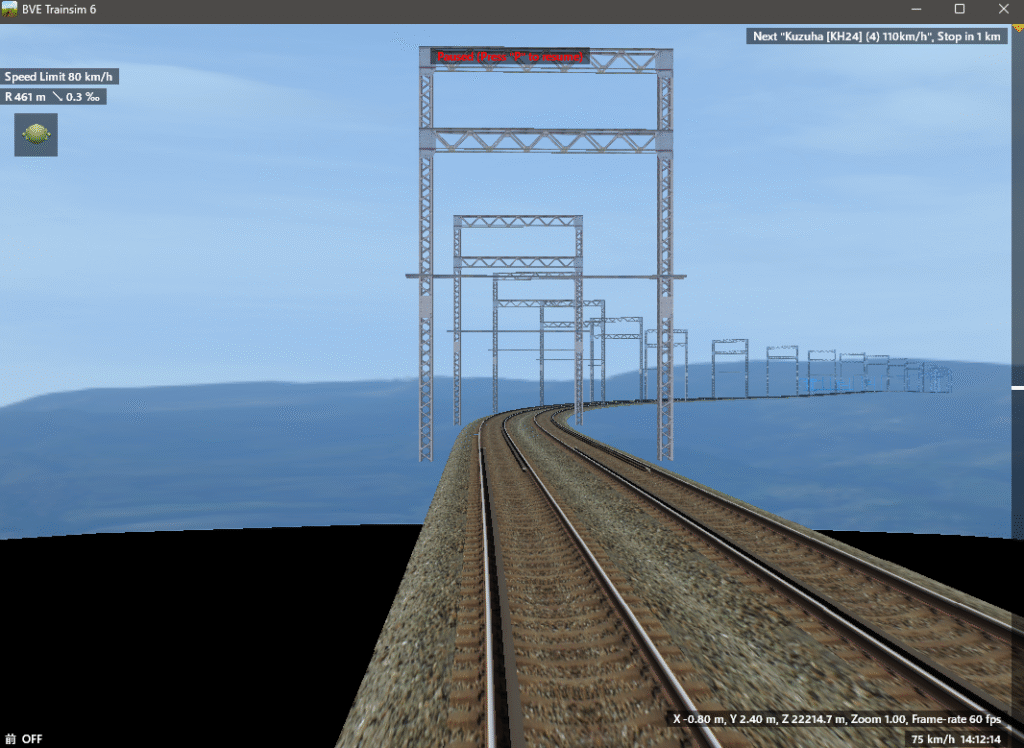Click the green turtle icon below curve info
Screen dimensions: 1024x748
[36, 134]
